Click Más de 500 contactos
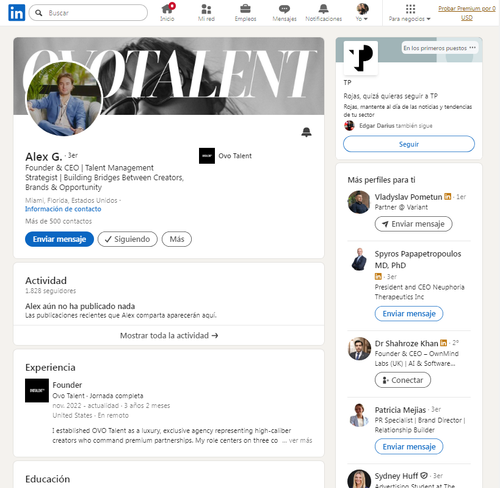This screenshot has width=500, height=488. point(58,221)
